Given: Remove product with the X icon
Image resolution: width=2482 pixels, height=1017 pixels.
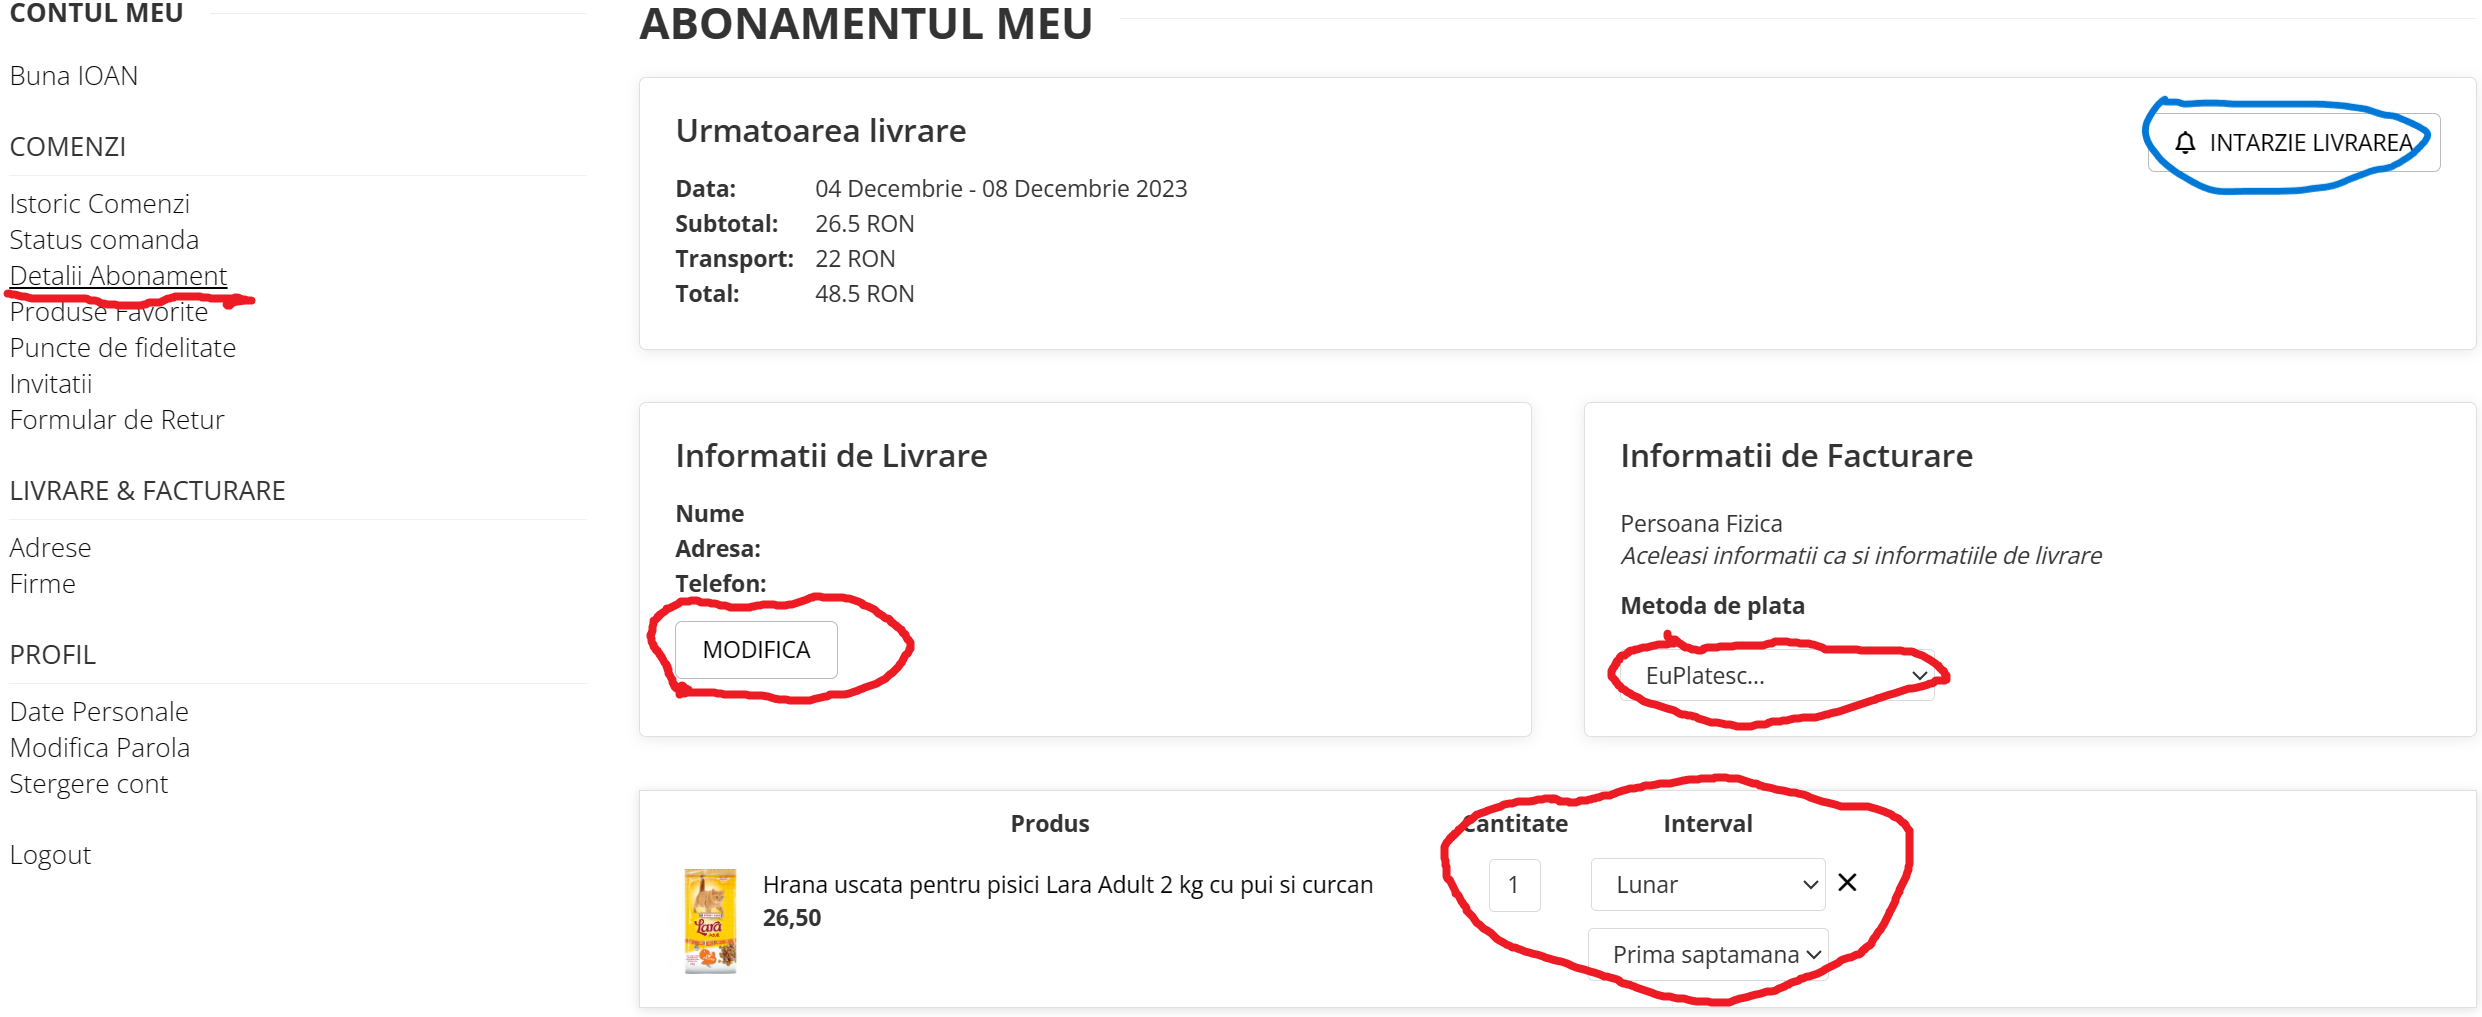Looking at the screenshot, I should (1847, 883).
